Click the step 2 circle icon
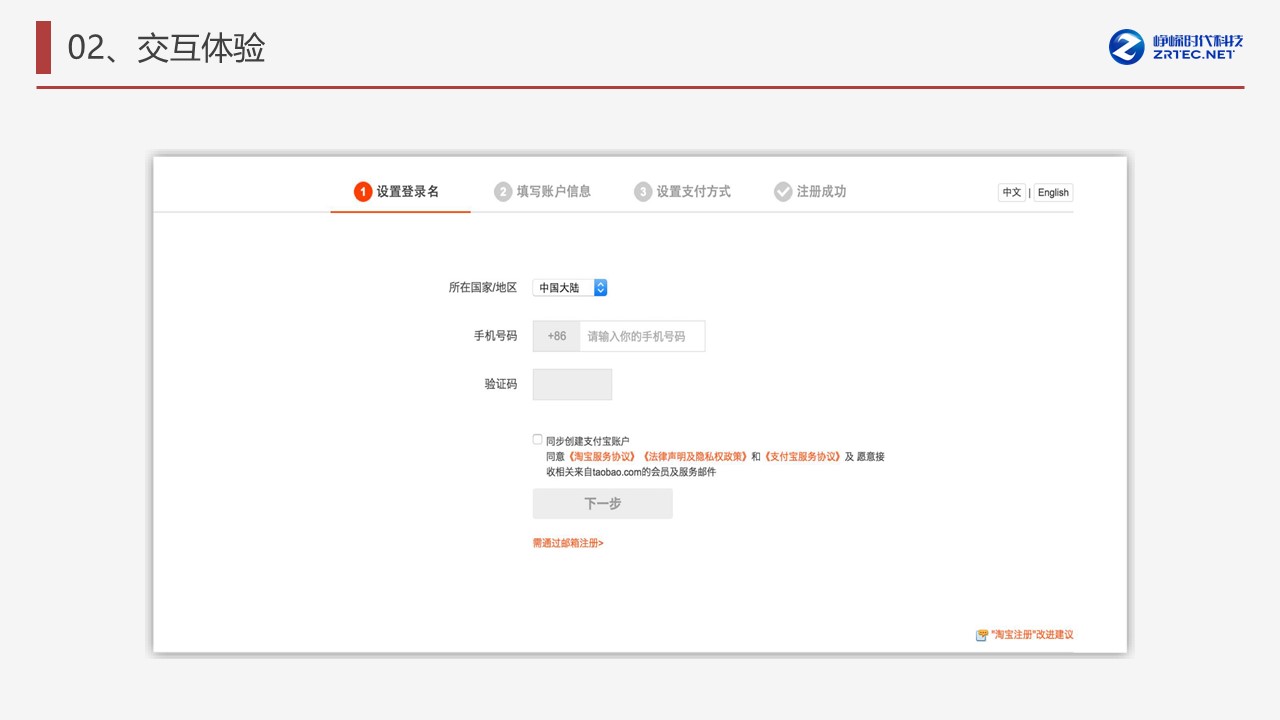The width and height of the screenshot is (1280, 720). [503, 192]
